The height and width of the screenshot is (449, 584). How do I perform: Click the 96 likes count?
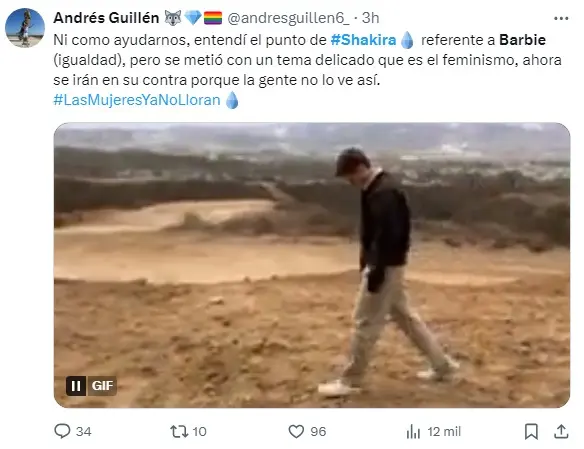pyautogui.click(x=318, y=432)
